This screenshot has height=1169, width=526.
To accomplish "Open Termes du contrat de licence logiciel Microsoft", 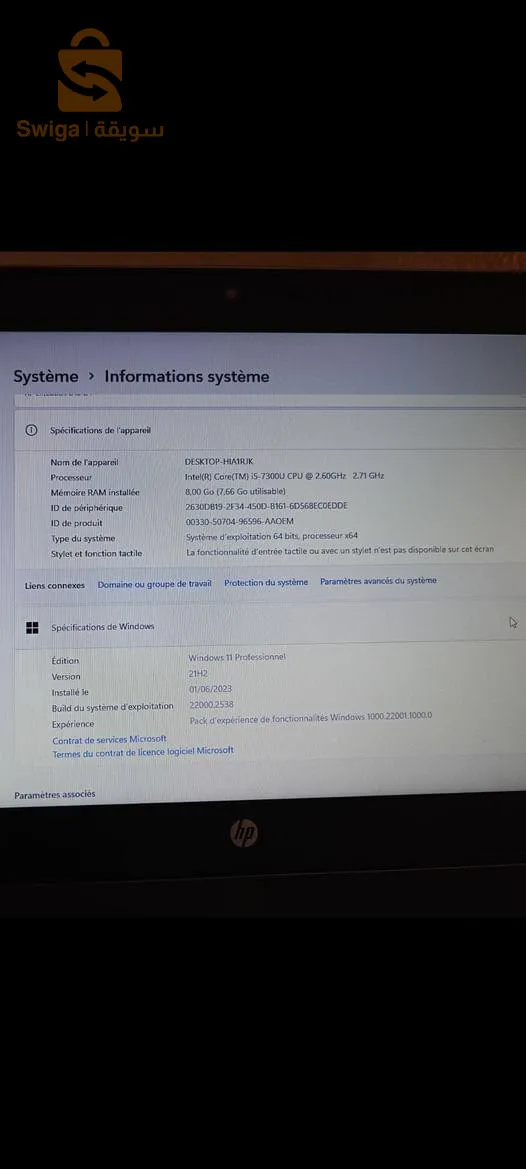I will point(143,752).
